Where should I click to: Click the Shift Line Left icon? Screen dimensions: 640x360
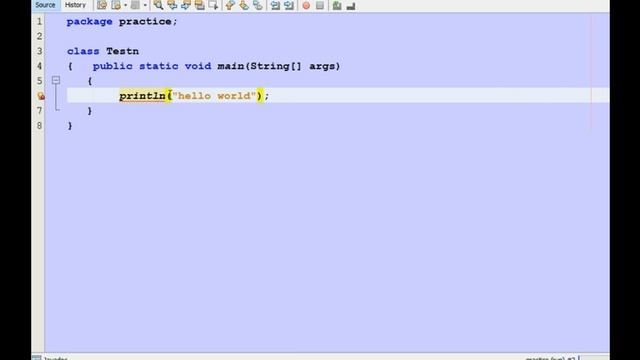tap(275, 5)
